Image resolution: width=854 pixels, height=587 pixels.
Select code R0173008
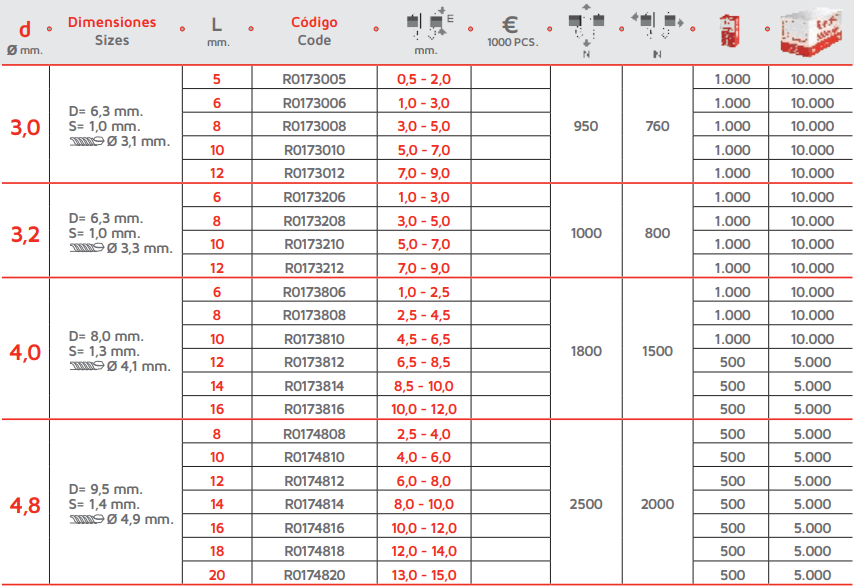pos(314,126)
